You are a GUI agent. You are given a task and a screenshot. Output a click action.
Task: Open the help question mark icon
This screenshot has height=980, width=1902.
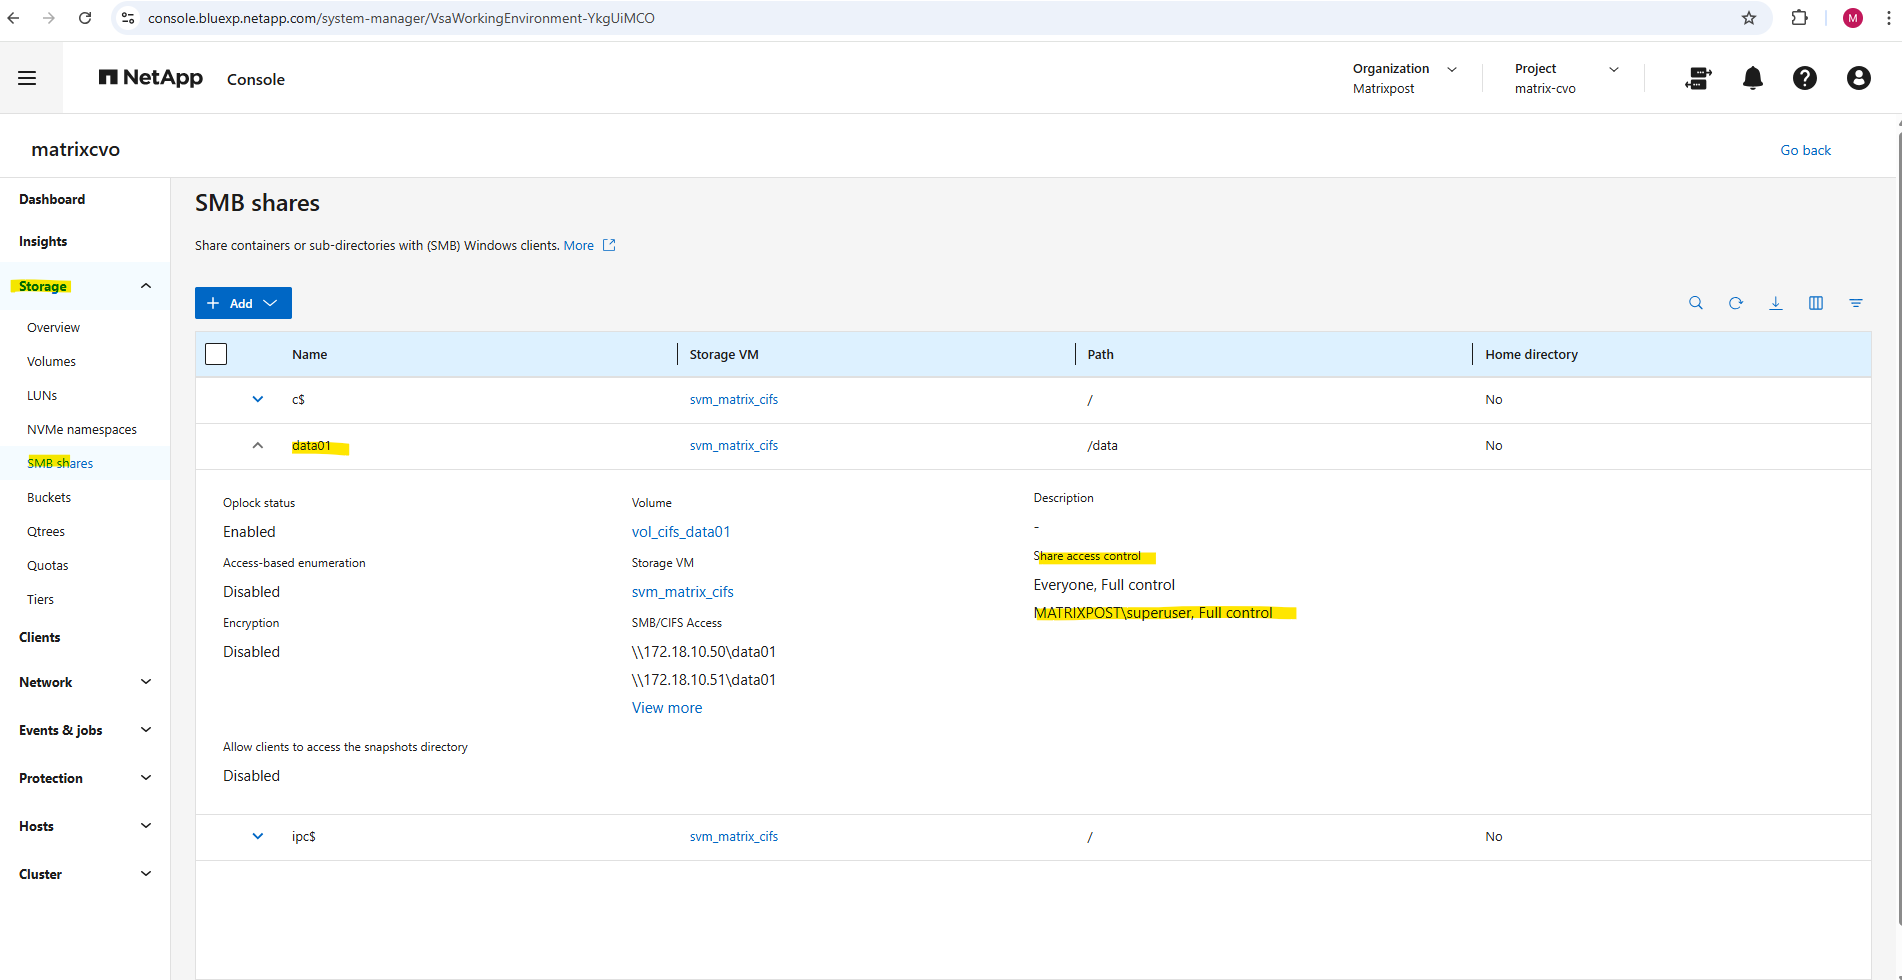(1804, 78)
